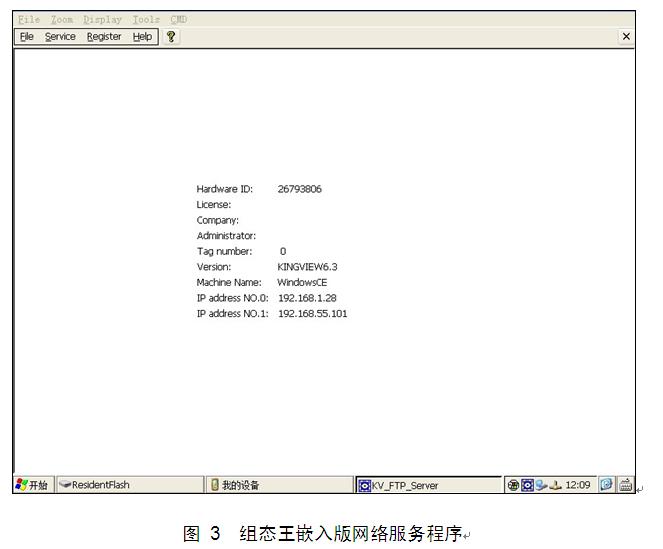Open the outer Zoom menu
663x549 pixels.
tap(62, 19)
